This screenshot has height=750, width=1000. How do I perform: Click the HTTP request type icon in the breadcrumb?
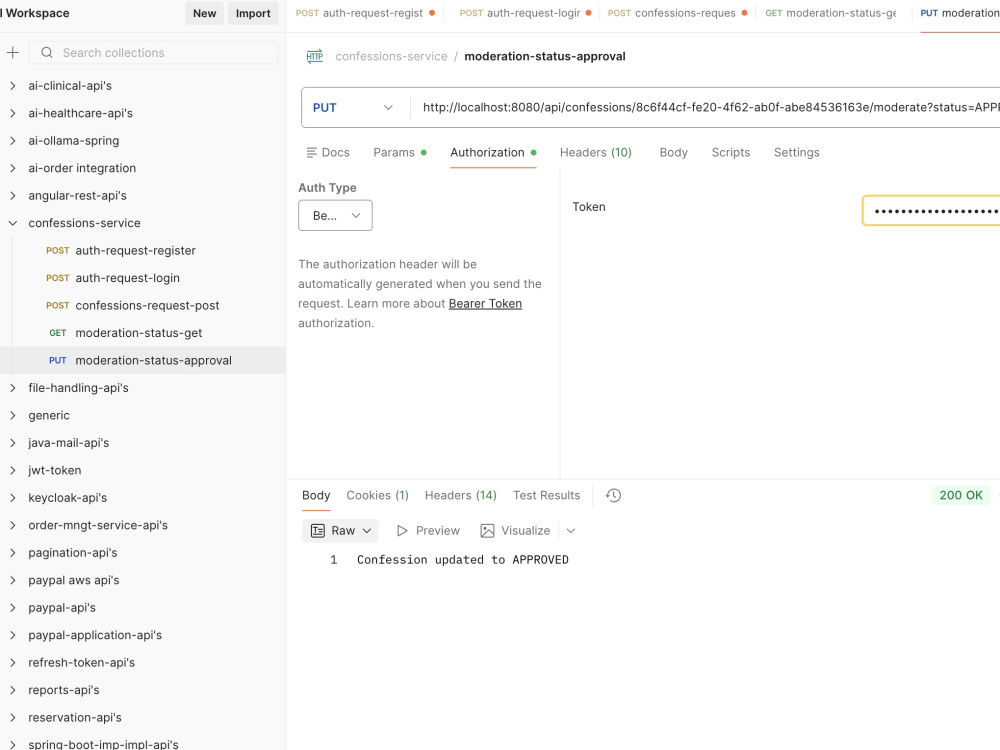(x=314, y=56)
